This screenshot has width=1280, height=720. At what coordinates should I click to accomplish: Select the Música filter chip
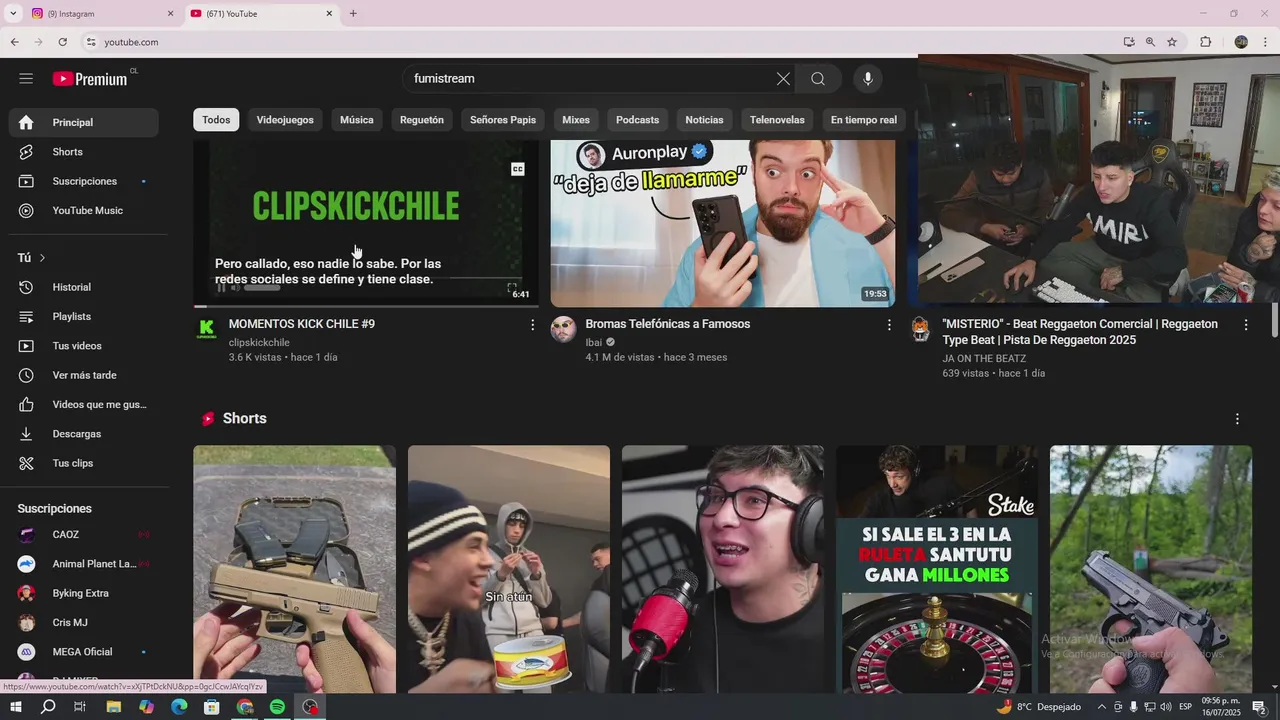click(356, 120)
